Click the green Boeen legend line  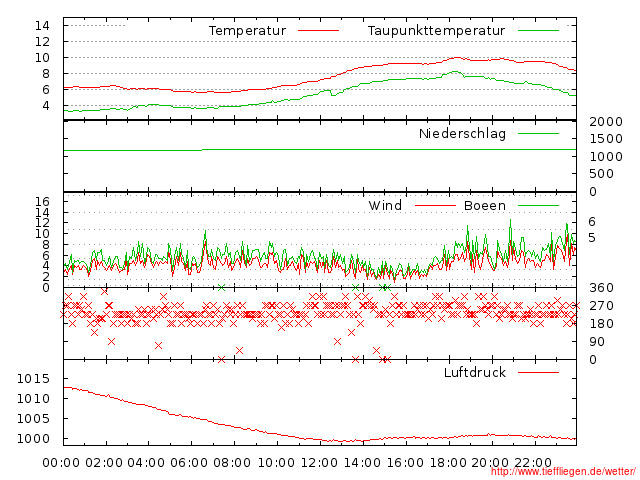click(538, 206)
